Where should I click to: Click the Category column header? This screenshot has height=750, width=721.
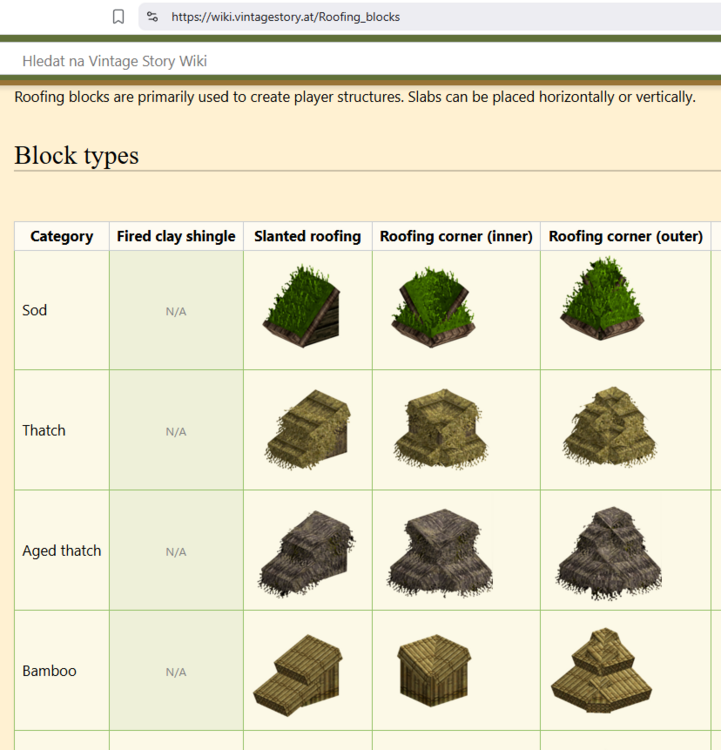pyautogui.click(x=62, y=237)
